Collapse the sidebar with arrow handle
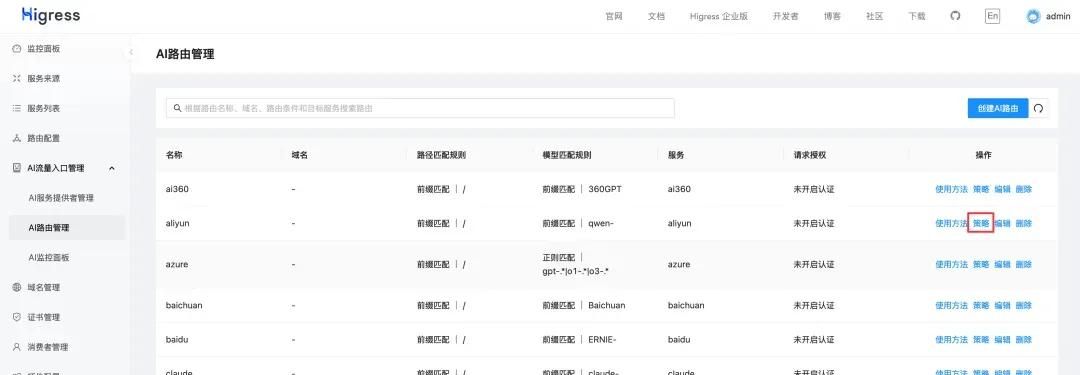This screenshot has height=375, width=1080. 131,52
